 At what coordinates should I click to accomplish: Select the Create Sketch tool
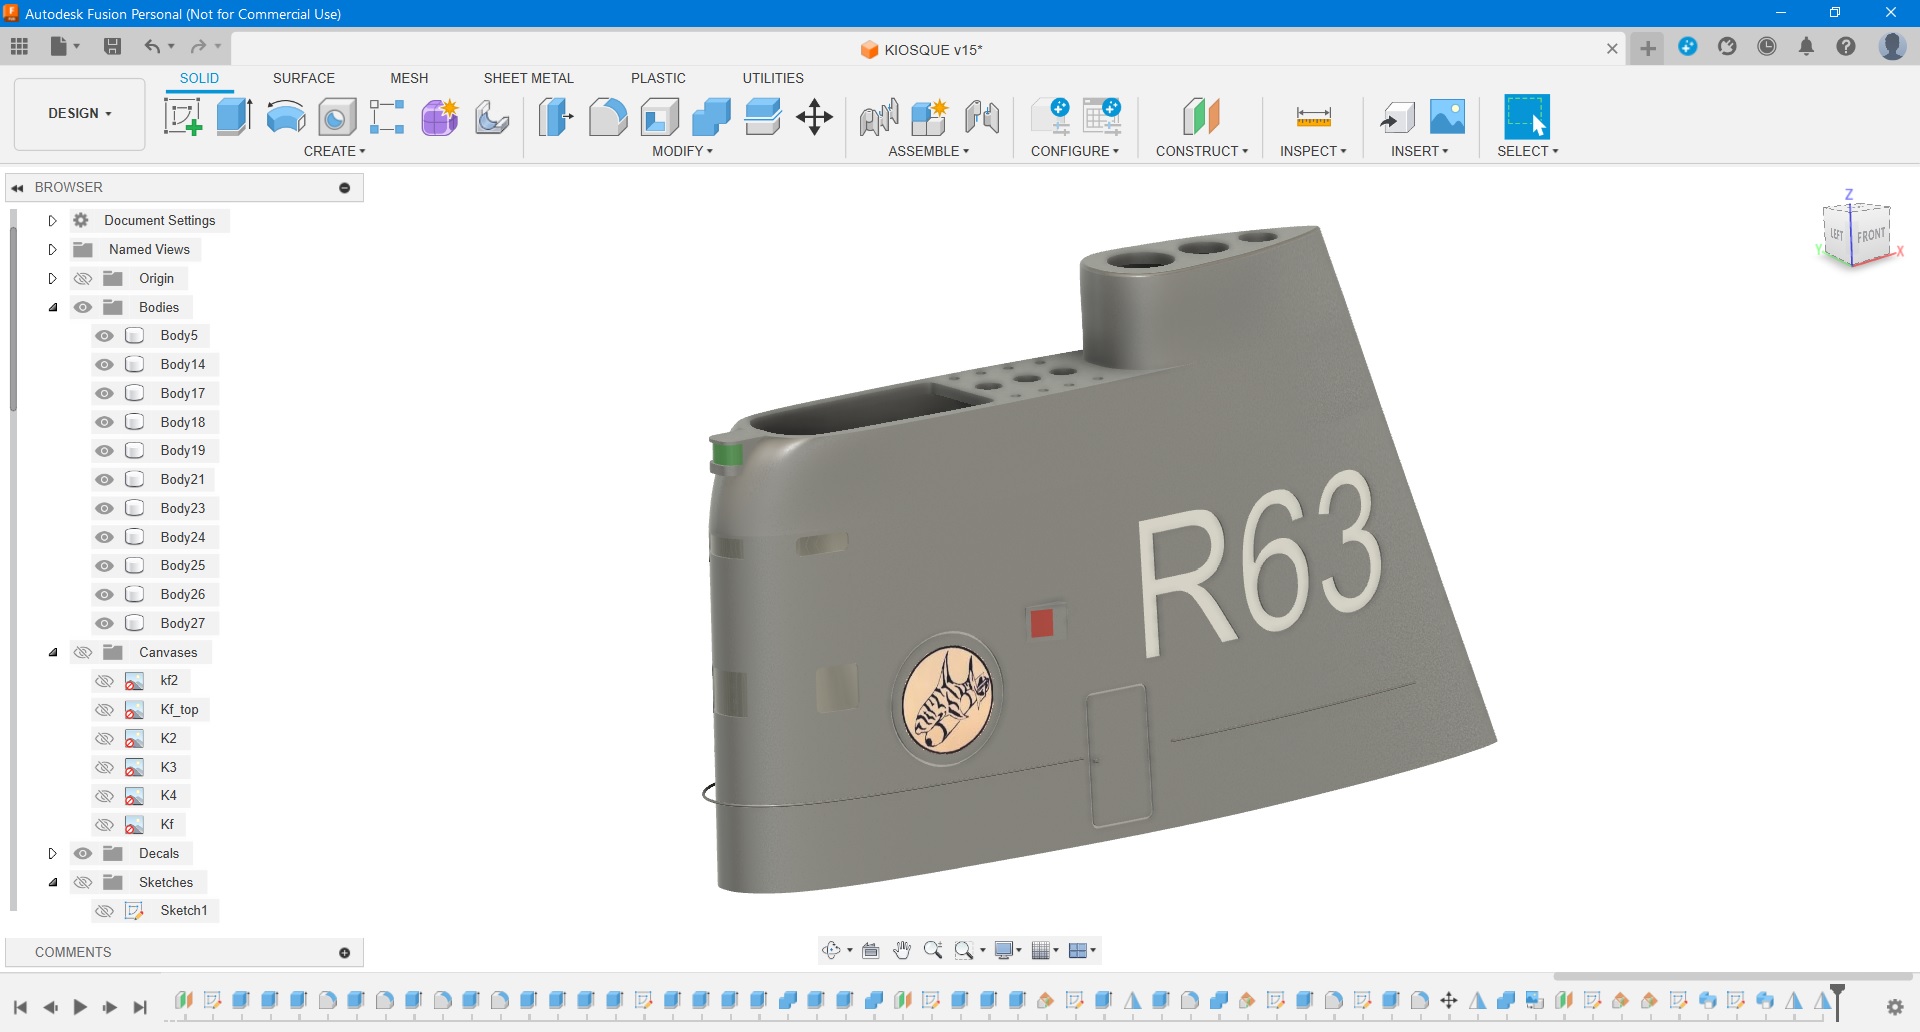(182, 117)
